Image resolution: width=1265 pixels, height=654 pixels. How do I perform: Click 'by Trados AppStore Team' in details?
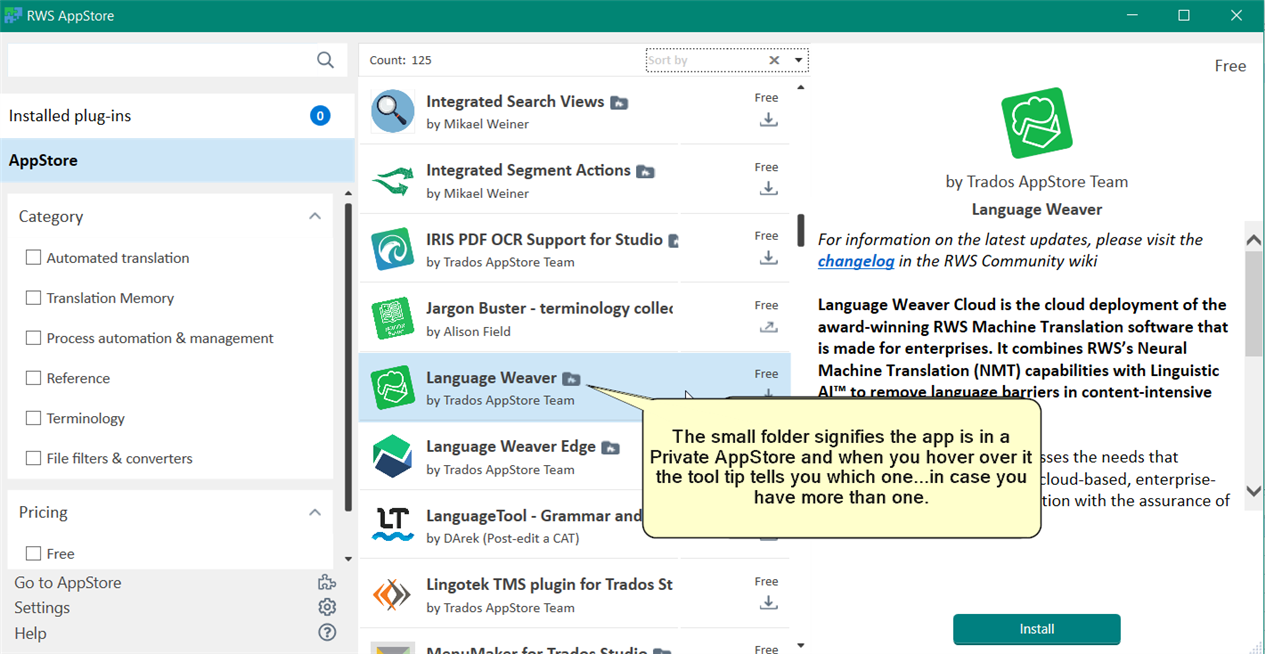click(1037, 182)
